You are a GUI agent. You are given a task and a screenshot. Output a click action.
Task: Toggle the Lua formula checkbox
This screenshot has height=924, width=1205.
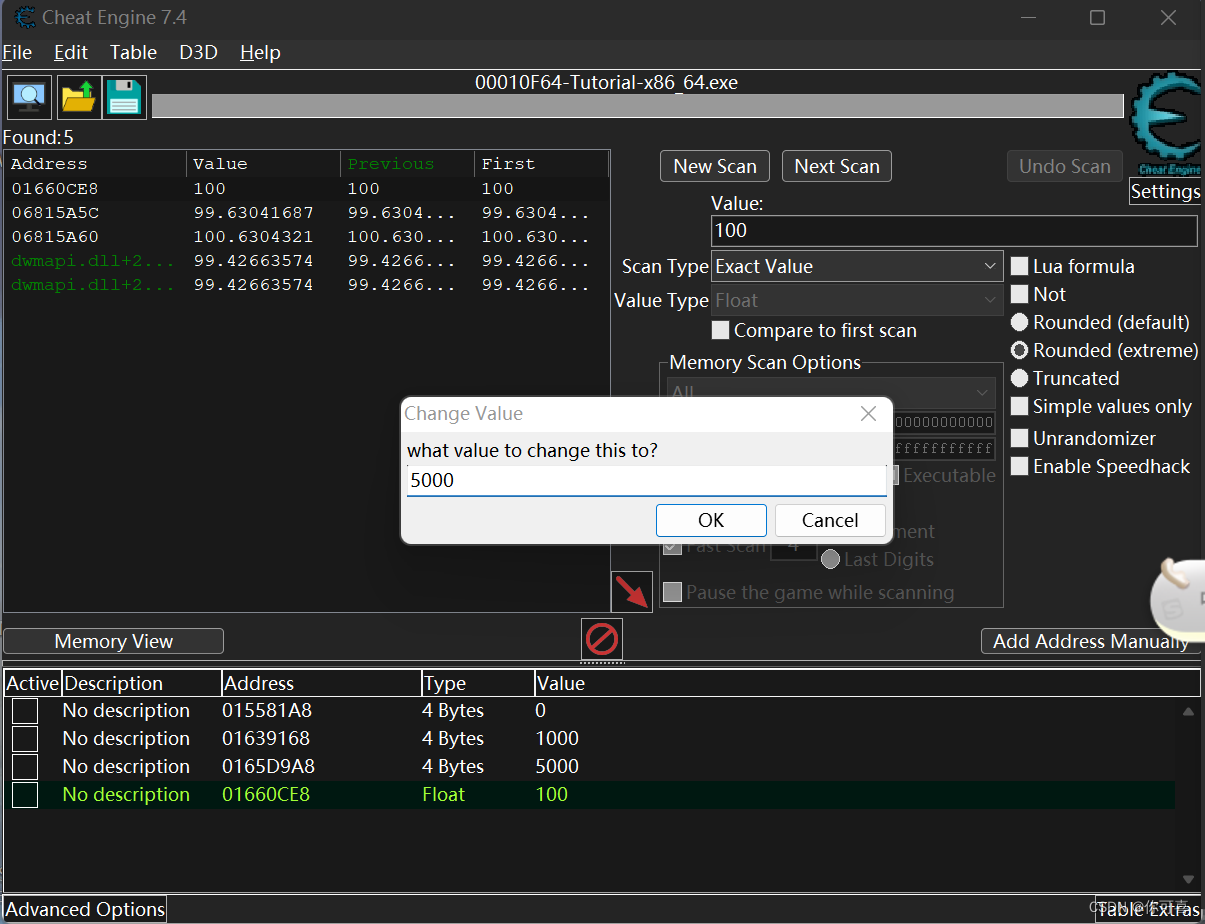[x=1019, y=266]
